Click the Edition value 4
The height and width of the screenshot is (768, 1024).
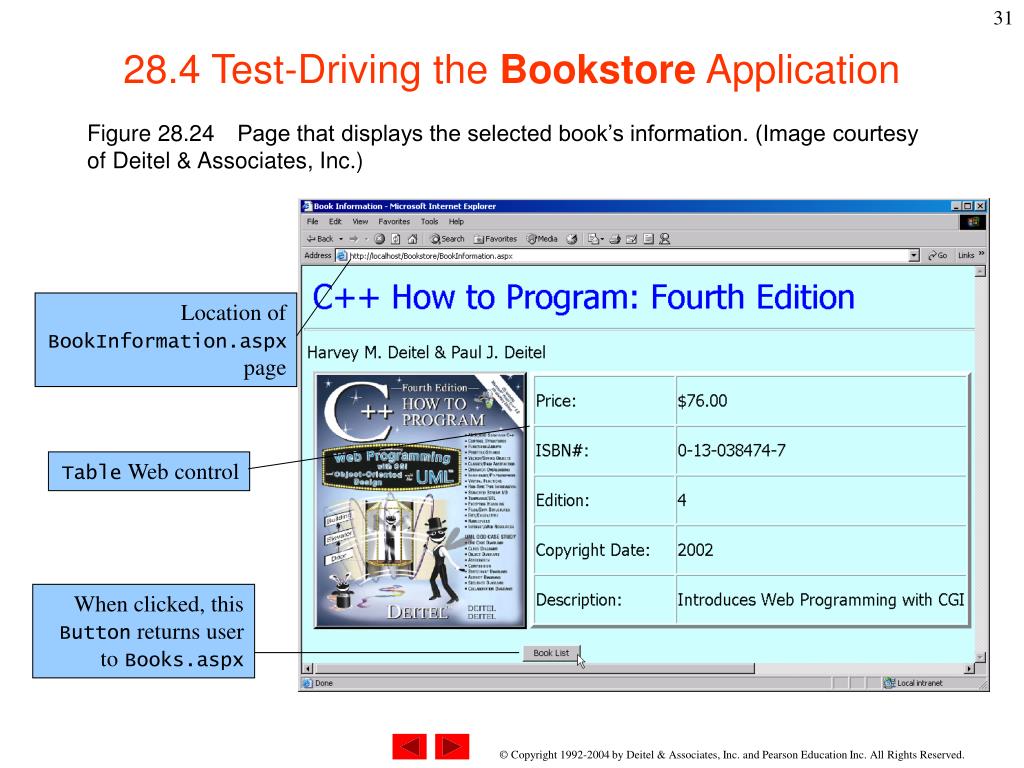(x=682, y=500)
